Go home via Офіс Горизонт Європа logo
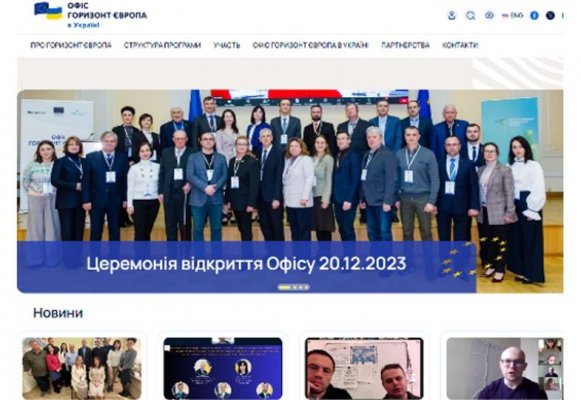Image resolution: width=581 pixels, height=400 pixels. [x=90, y=15]
